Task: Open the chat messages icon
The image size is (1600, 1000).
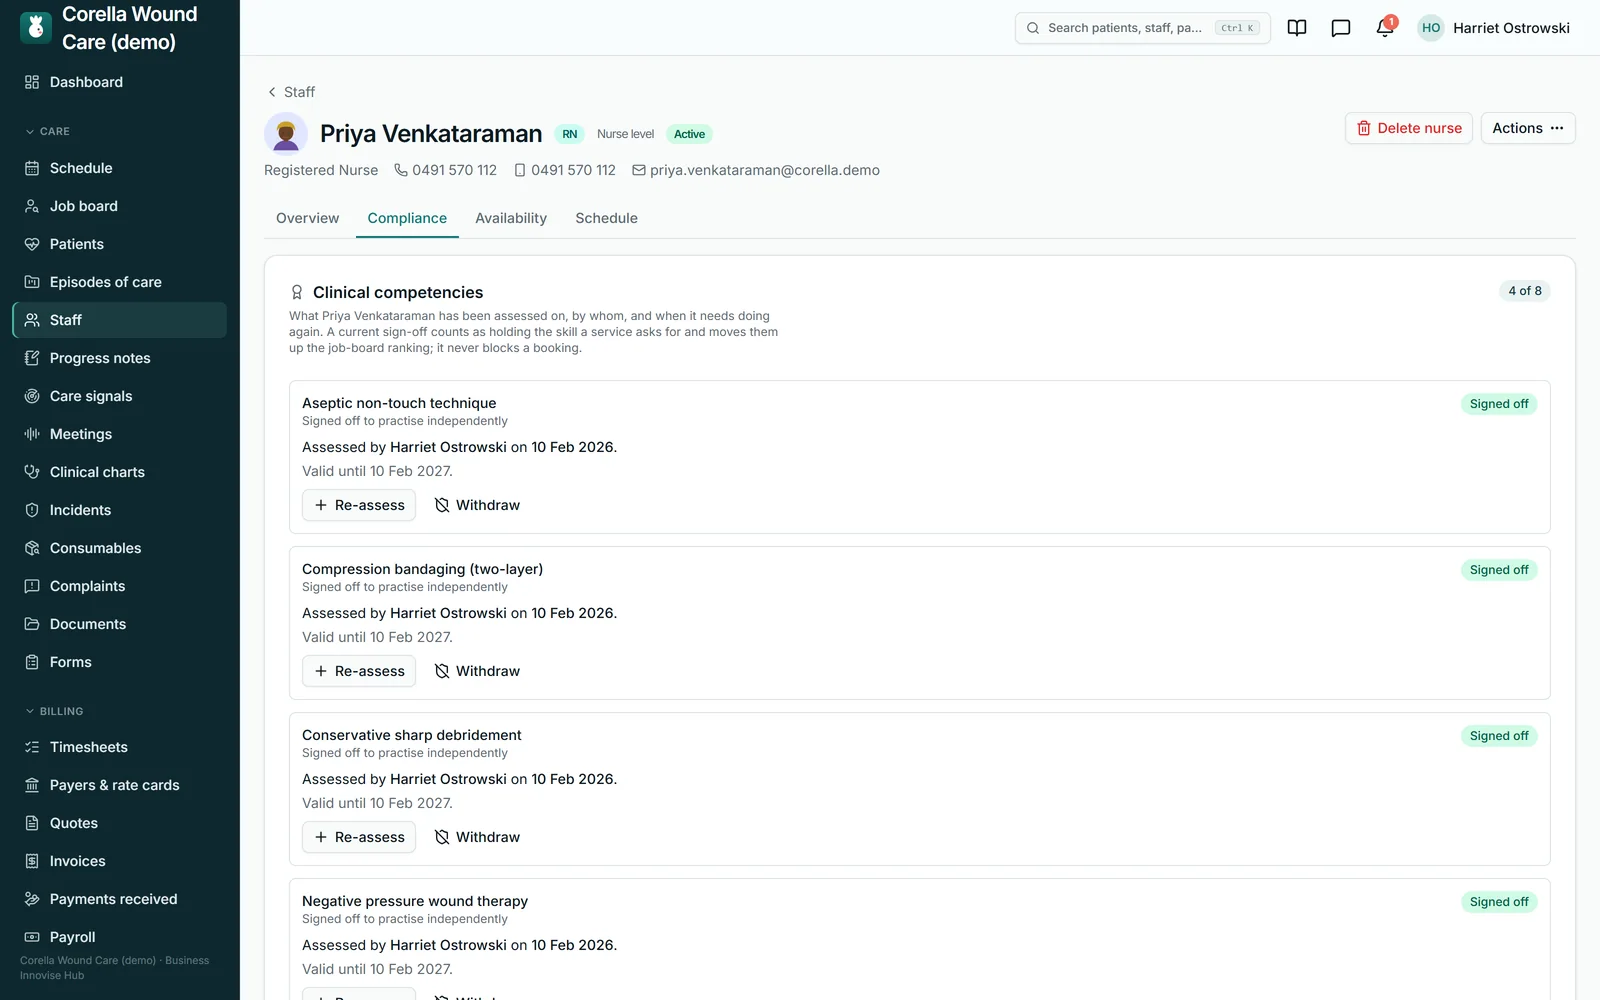Action: coord(1341,28)
